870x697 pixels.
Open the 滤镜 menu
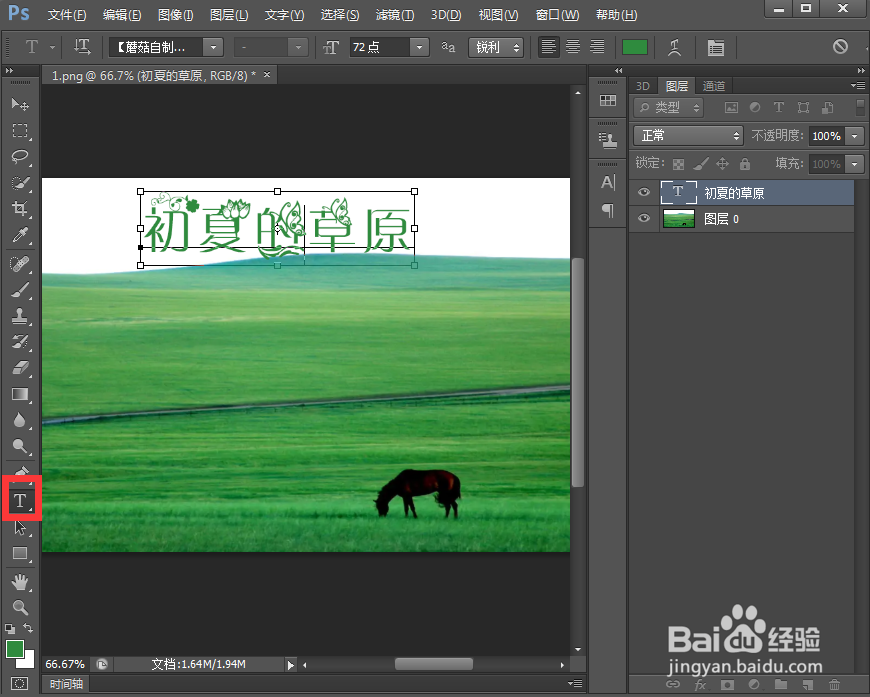click(395, 15)
